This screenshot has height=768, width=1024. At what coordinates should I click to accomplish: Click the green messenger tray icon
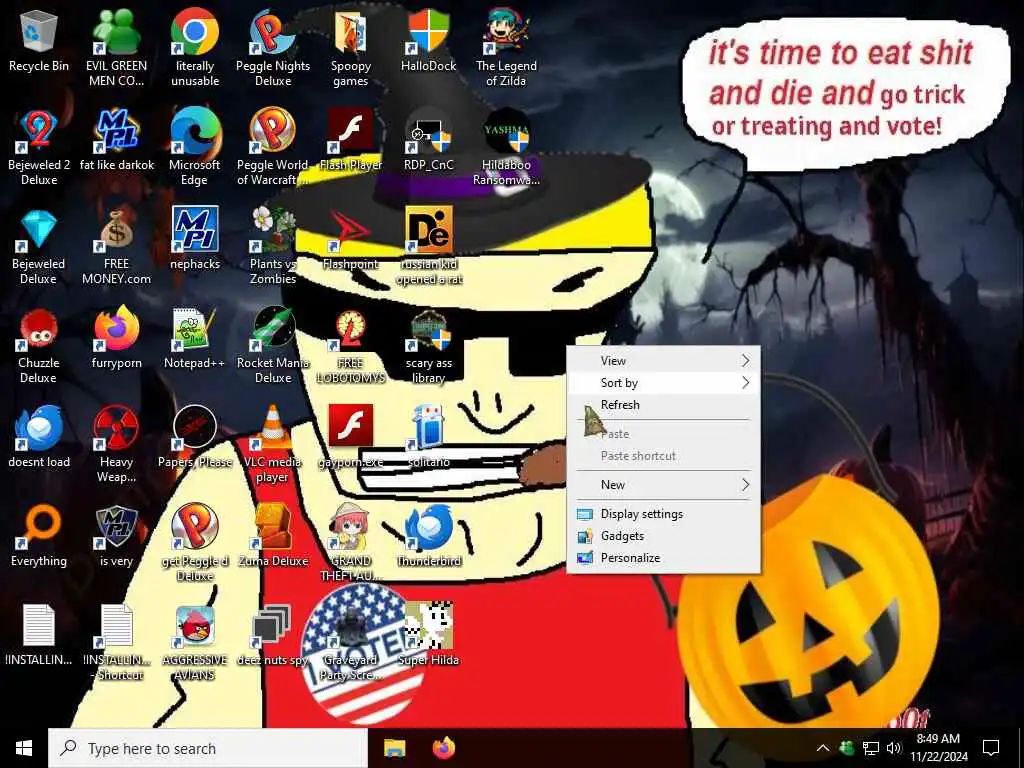click(847, 748)
